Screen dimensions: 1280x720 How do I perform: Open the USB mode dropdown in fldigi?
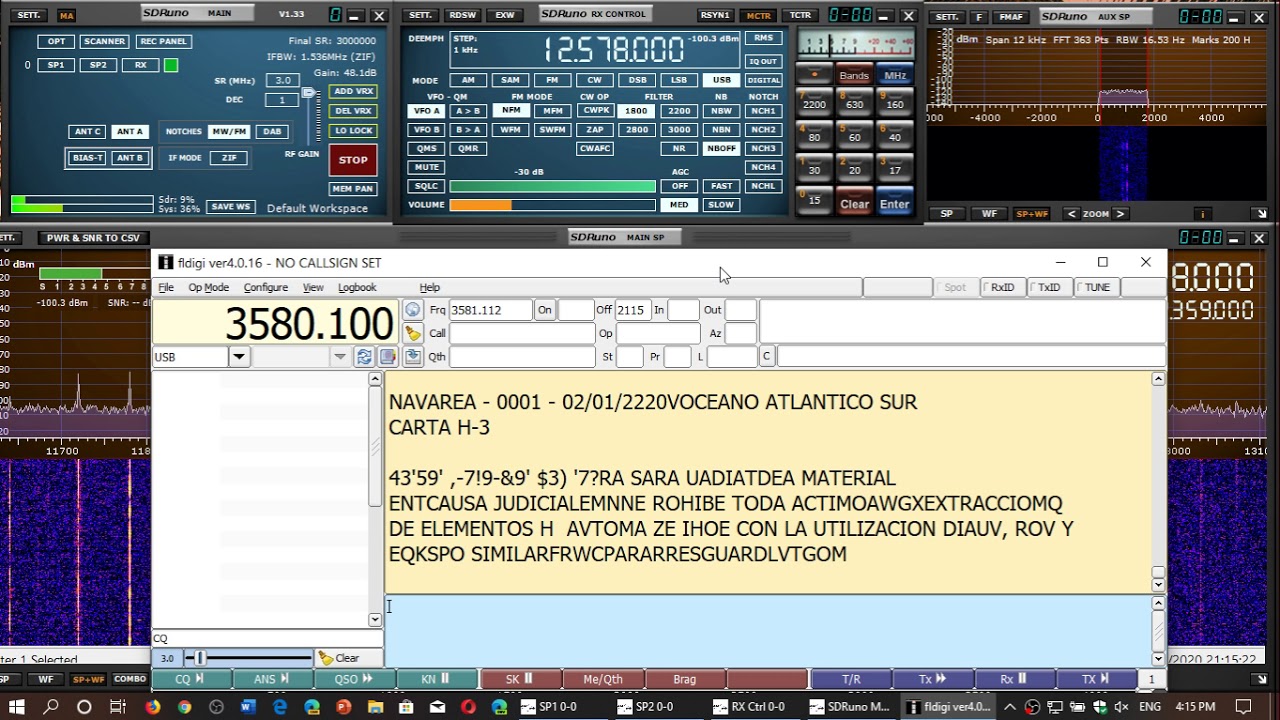tap(238, 357)
